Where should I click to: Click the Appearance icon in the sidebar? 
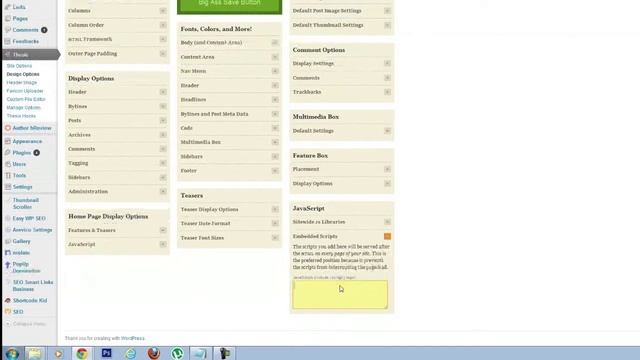point(8,141)
